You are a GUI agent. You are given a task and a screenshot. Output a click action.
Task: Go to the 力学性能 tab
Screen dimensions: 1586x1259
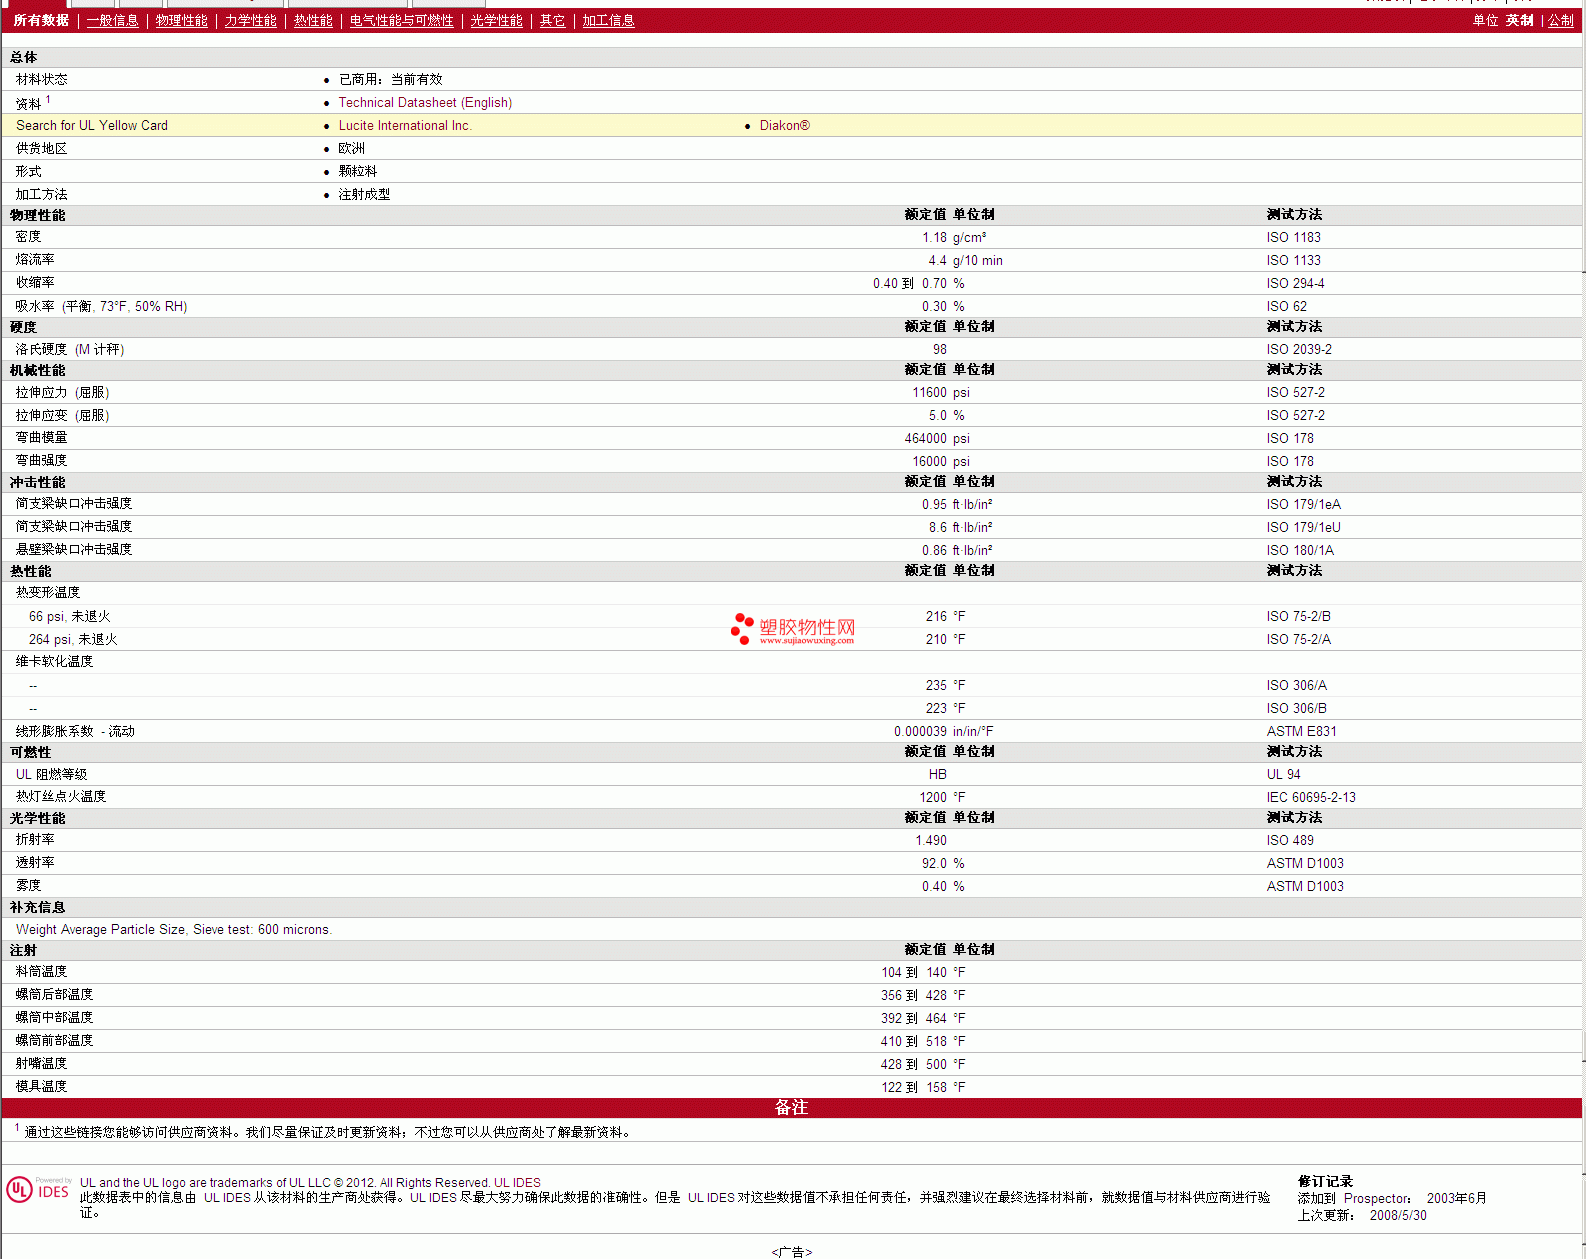point(250,21)
